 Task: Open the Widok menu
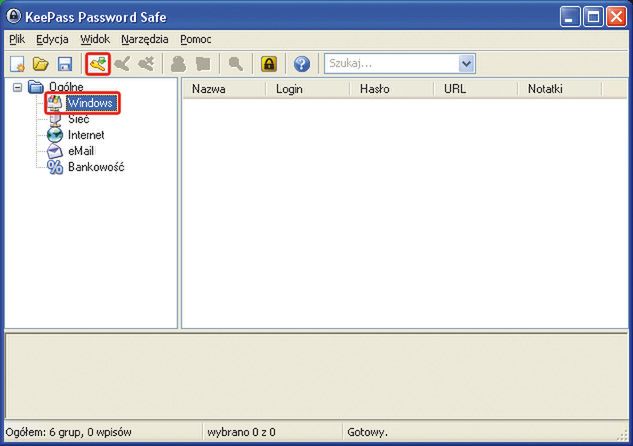[x=95, y=40]
